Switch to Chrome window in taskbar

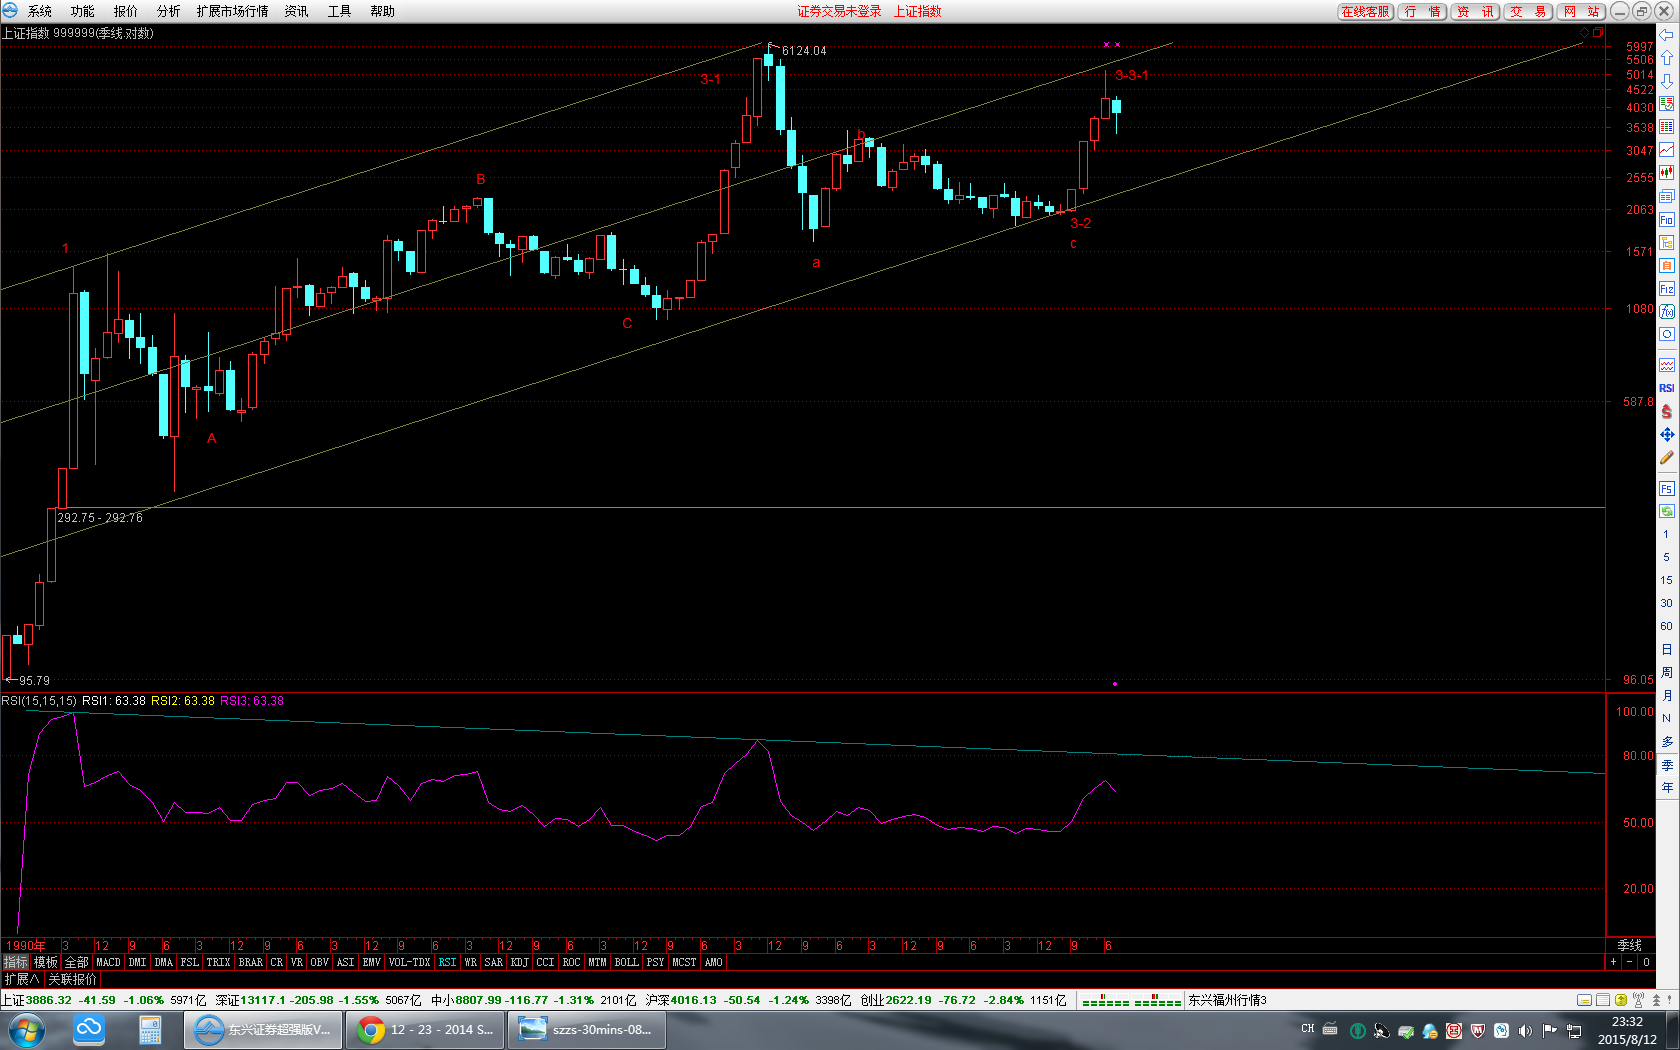pyautogui.click(x=425, y=1030)
